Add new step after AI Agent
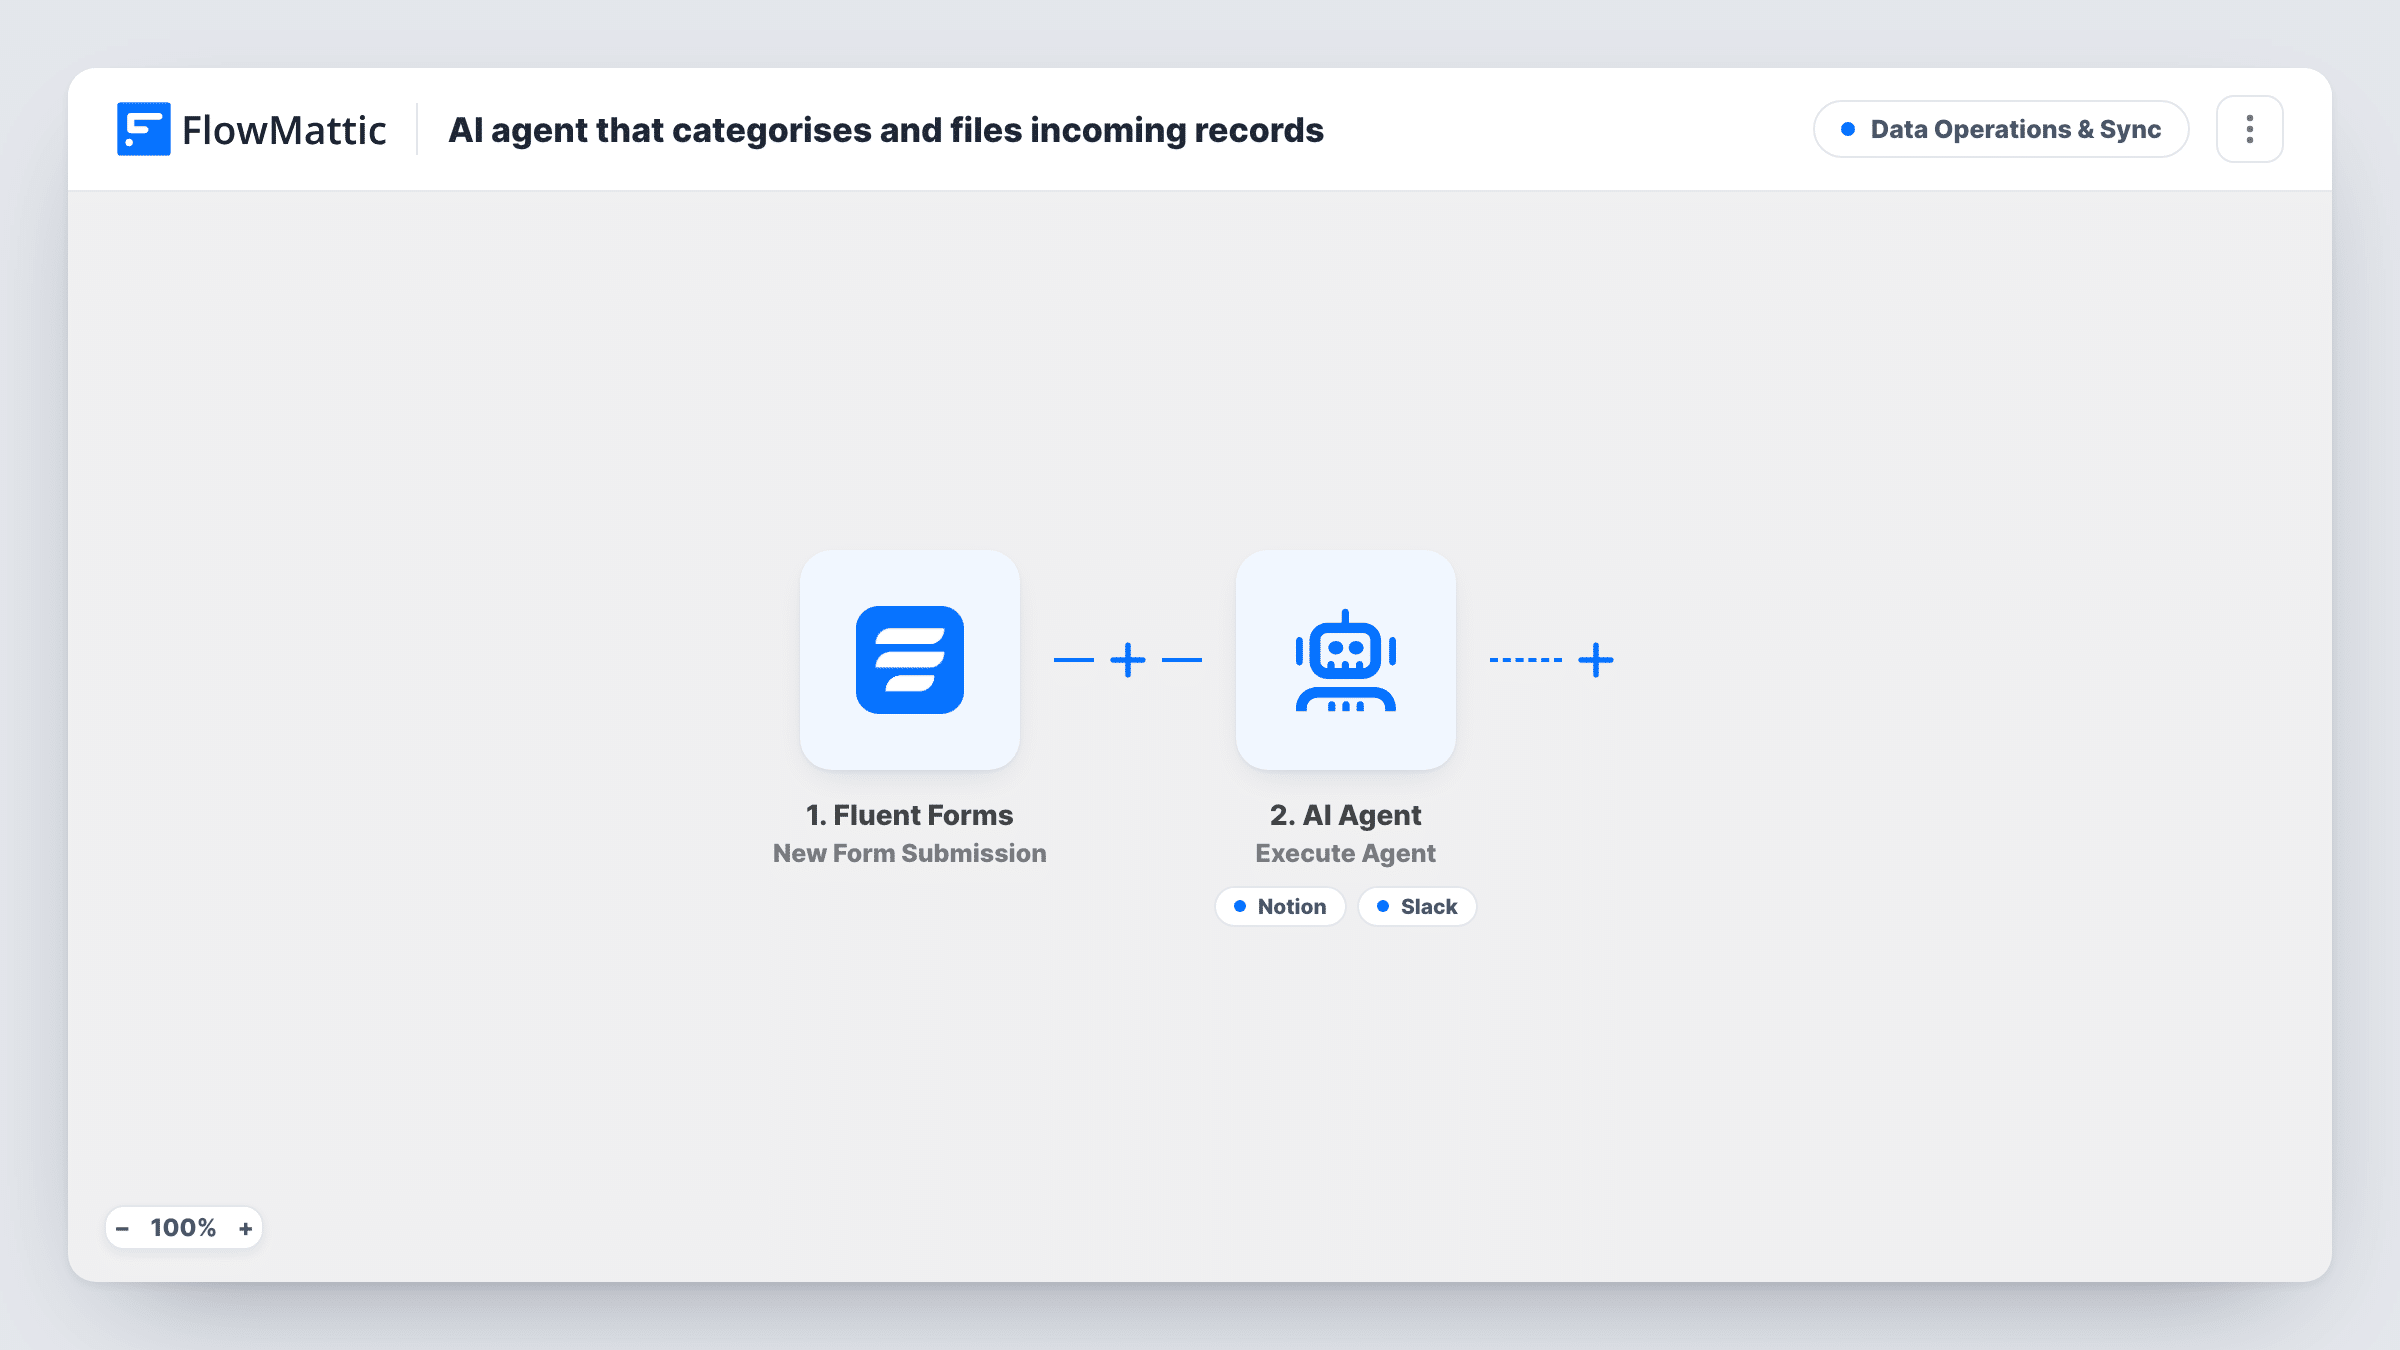The image size is (2400, 1350). point(1596,660)
